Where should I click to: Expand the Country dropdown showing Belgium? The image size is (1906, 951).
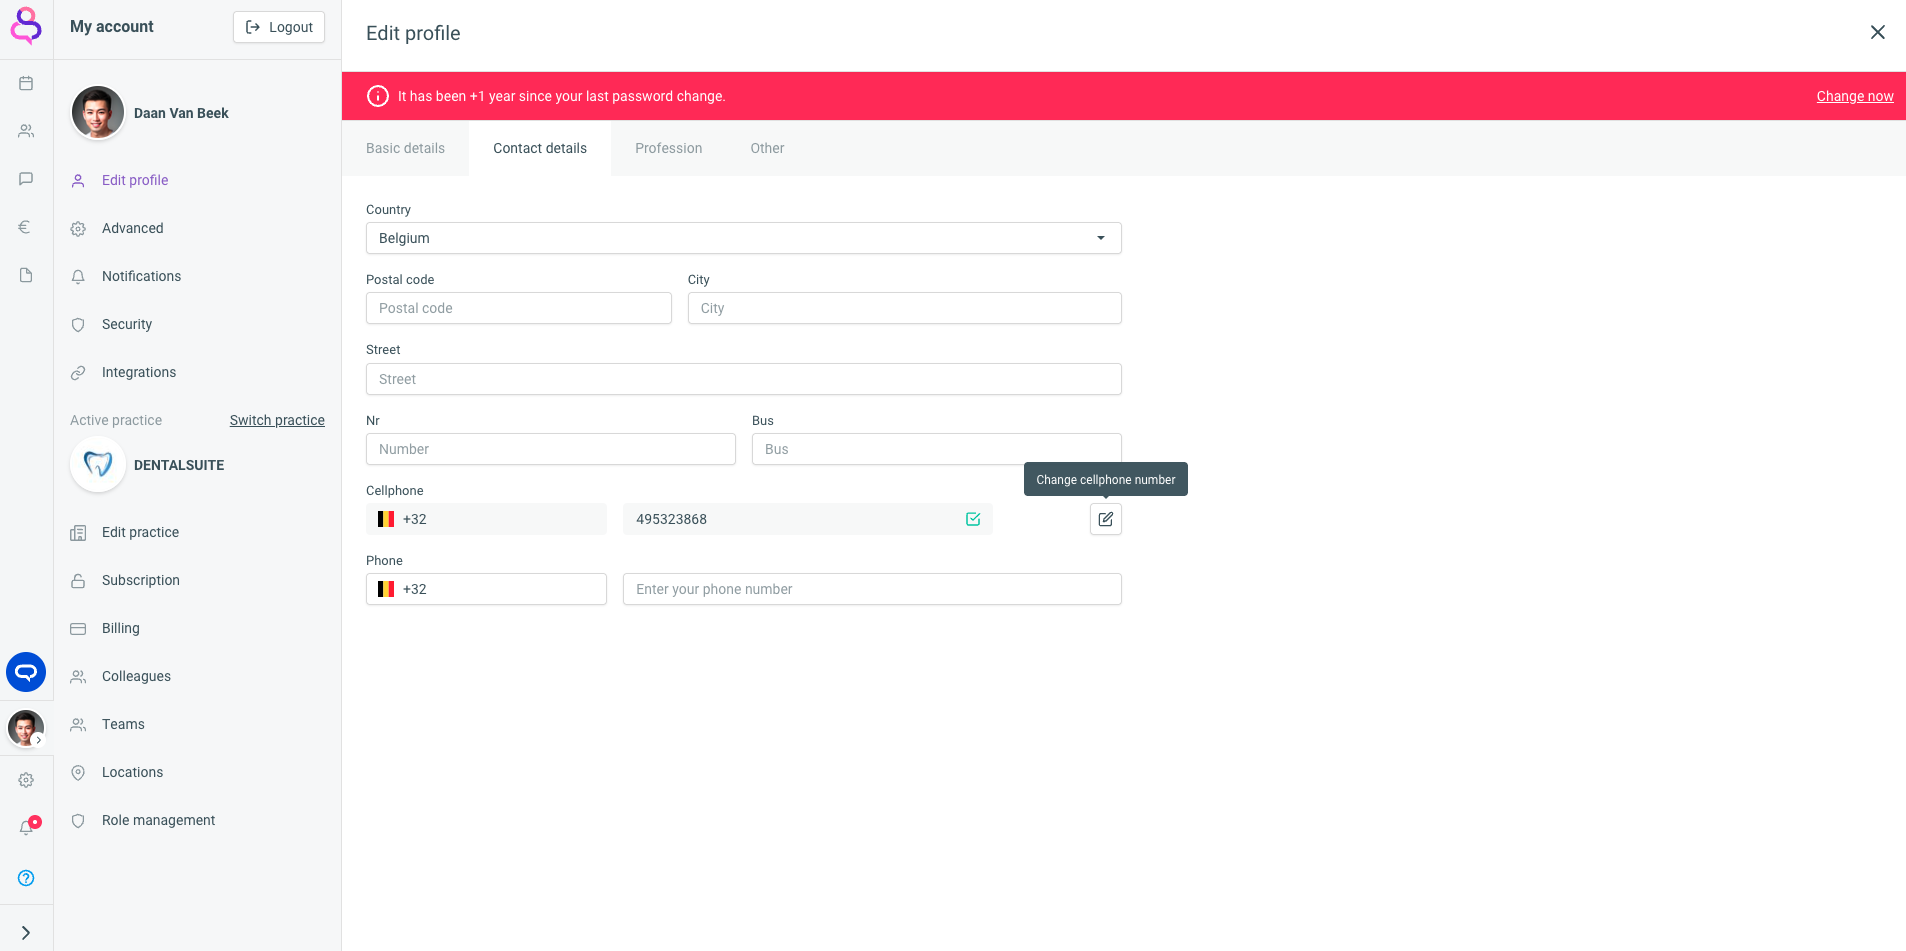pos(743,238)
